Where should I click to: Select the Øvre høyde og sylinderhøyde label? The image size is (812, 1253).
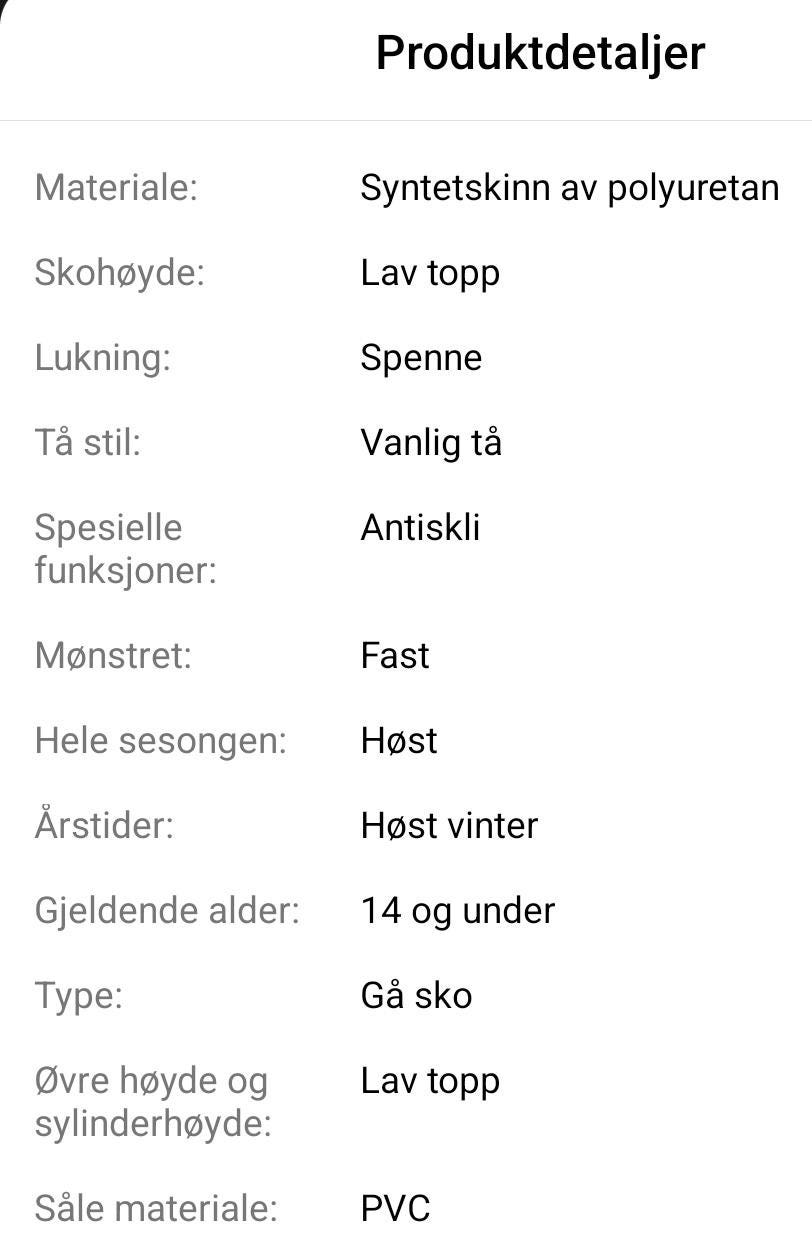pos(153,1103)
